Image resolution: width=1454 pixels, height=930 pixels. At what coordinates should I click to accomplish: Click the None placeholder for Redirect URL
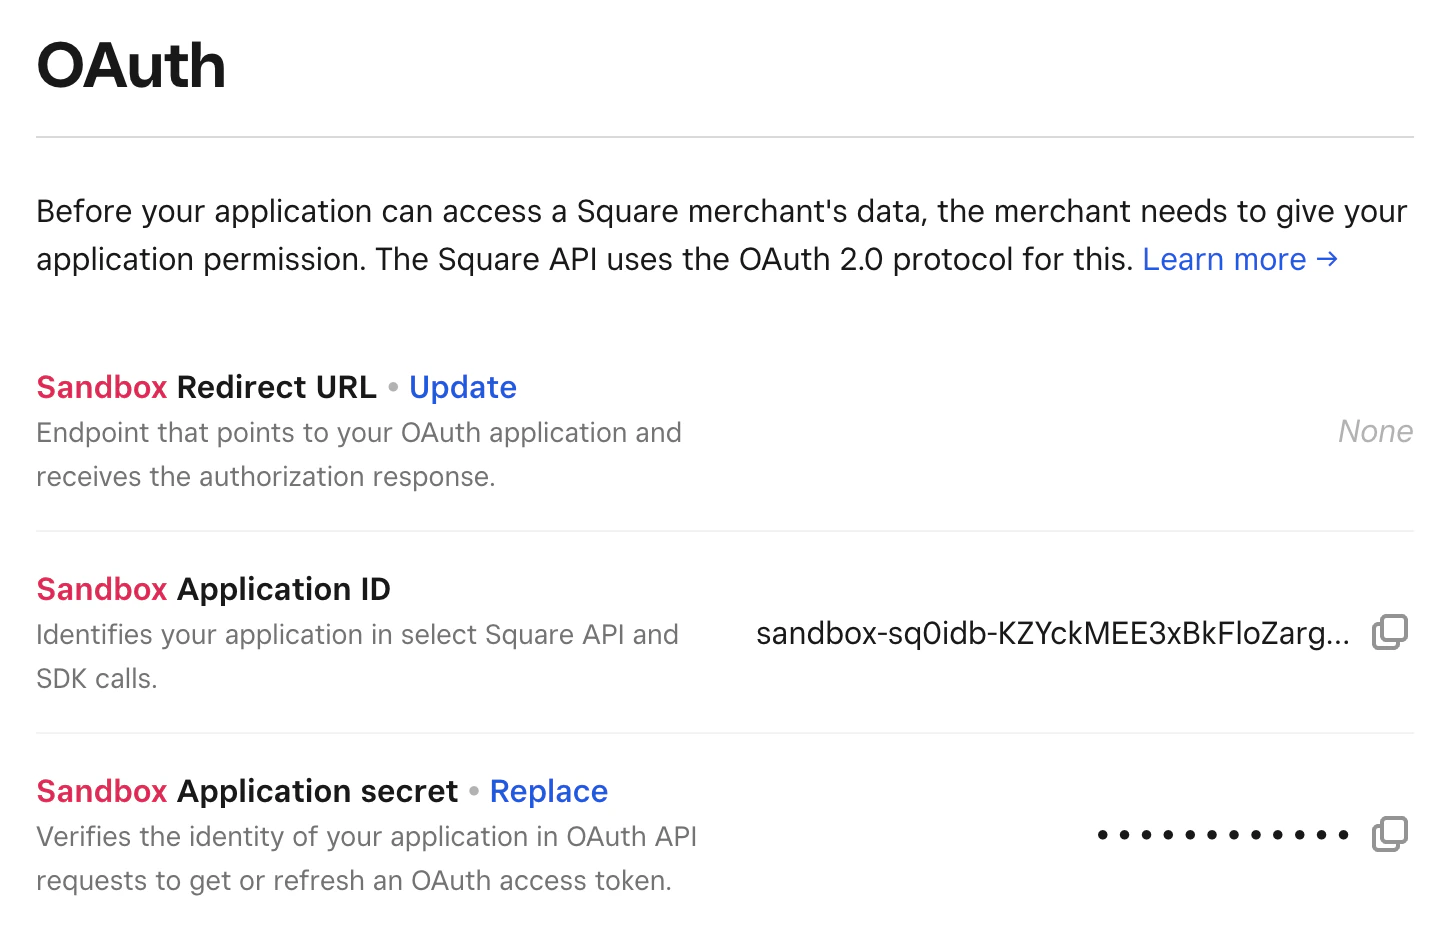coord(1376,431)
